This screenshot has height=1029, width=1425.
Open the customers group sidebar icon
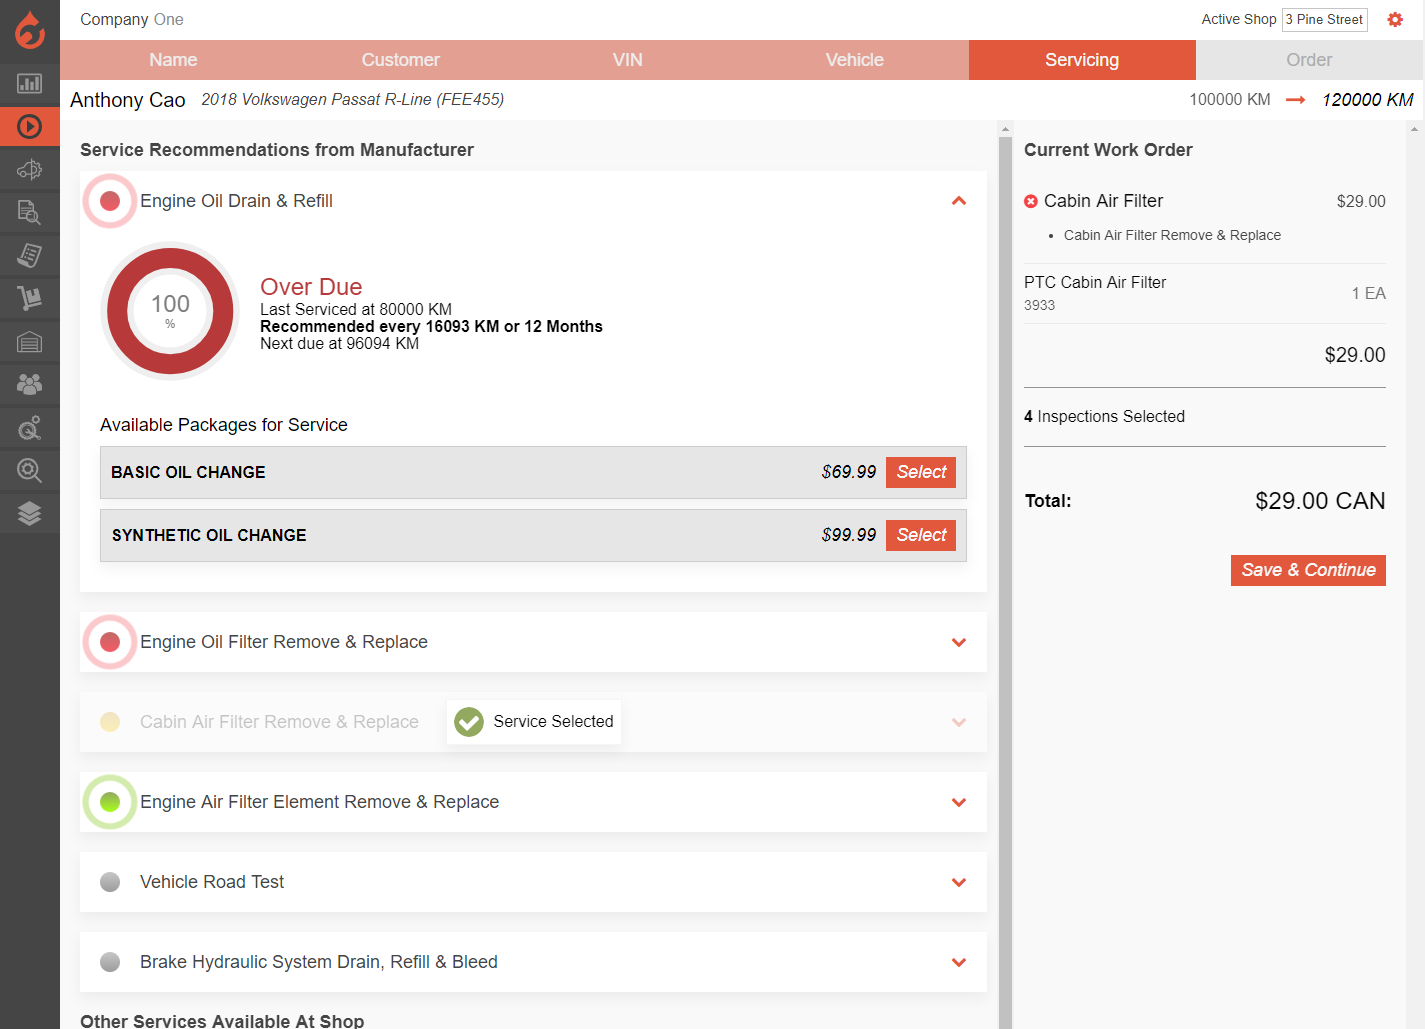point(30,384)
